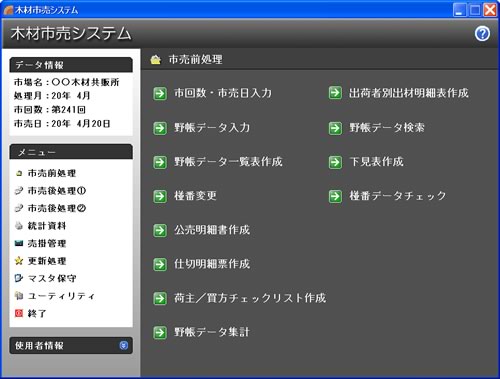Click the データ情報 panel header

click(x=71, y=65)
